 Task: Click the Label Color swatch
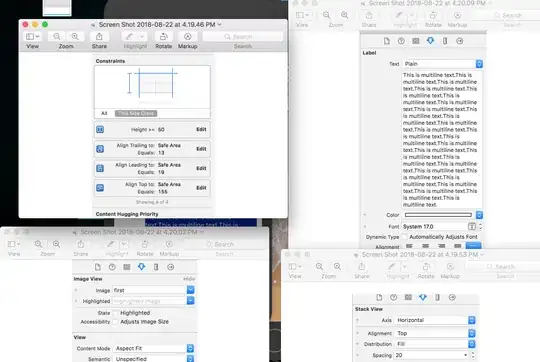click(438, 215)
